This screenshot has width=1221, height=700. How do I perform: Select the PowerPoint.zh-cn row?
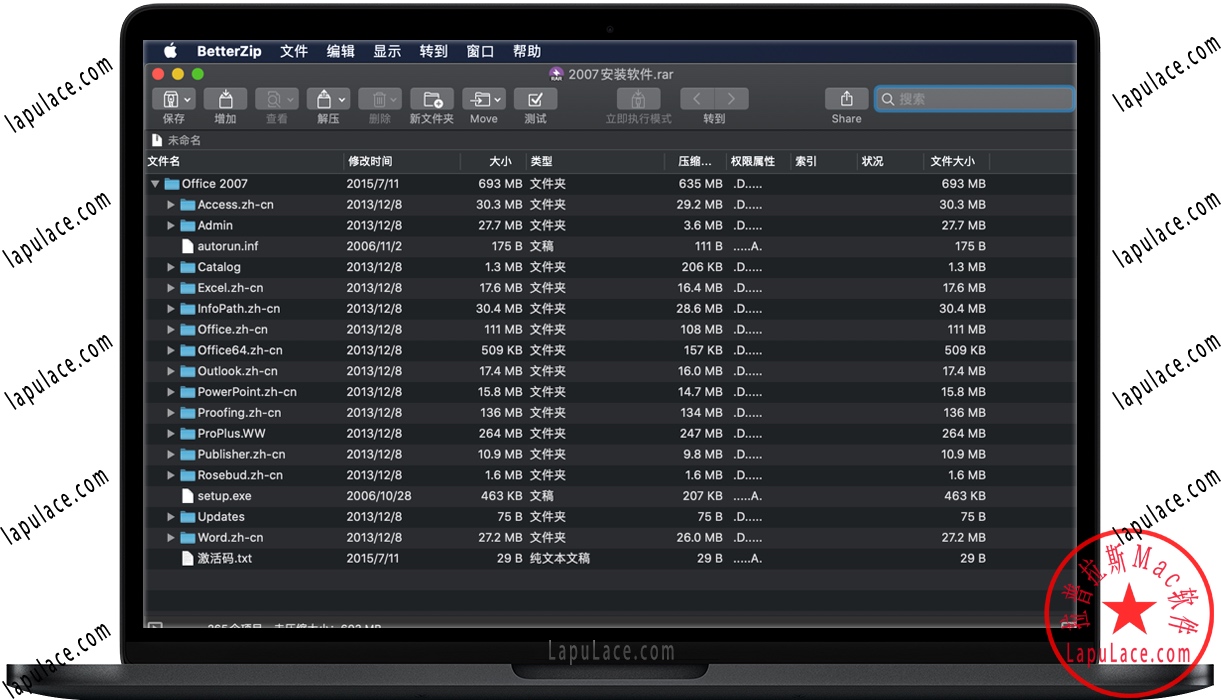tap(610, 392)
